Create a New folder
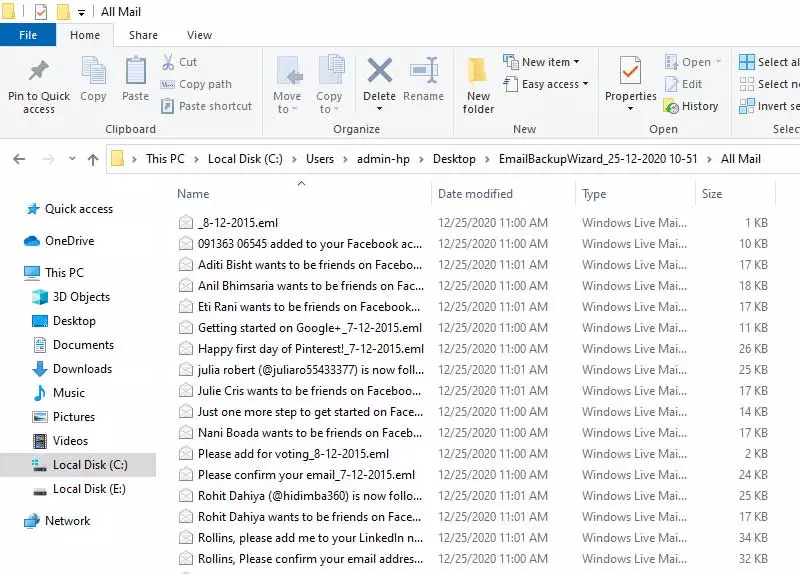The width and height of the screenshot is (800, 574). coord(479,85)
